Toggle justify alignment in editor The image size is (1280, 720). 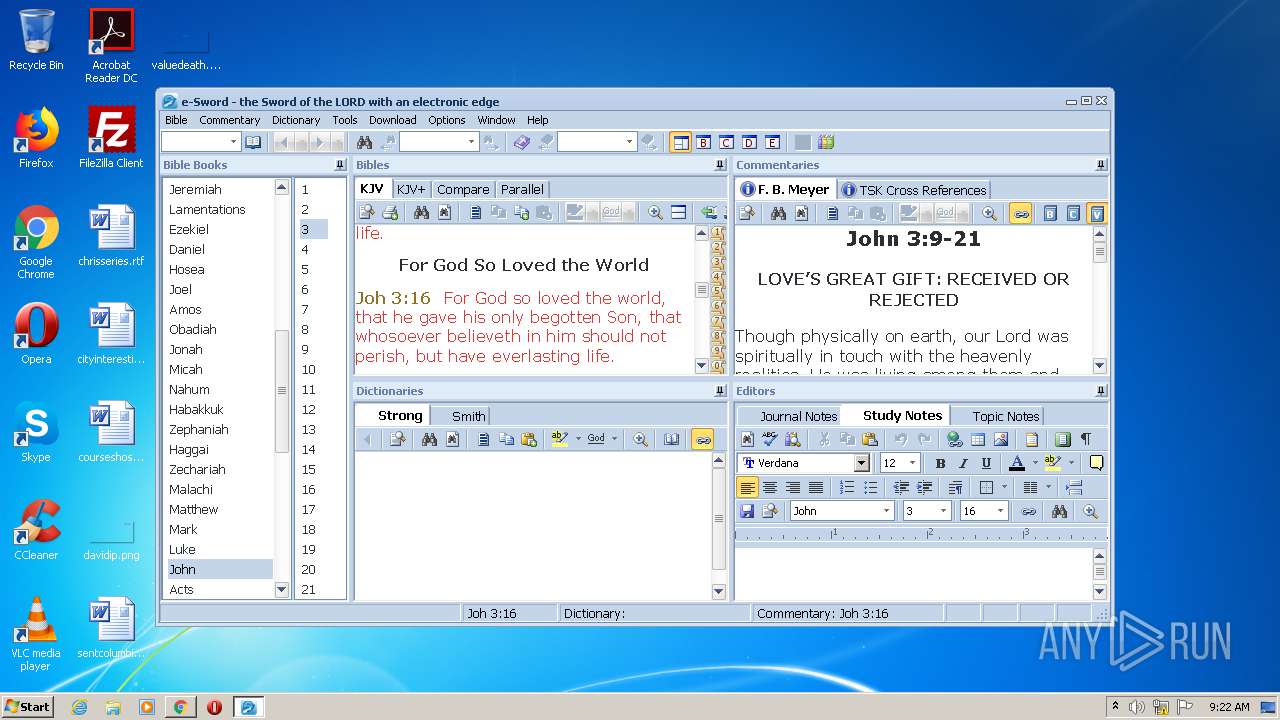[816, 487]
